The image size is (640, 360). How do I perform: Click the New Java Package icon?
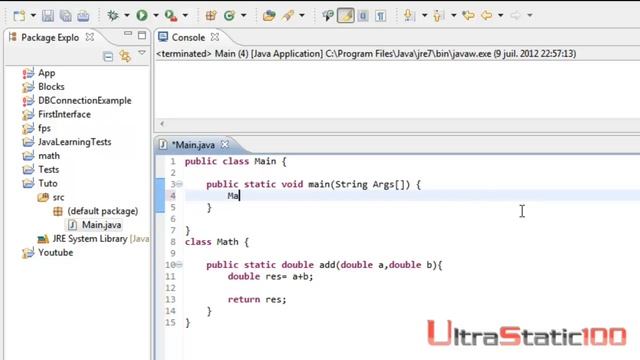(211, 16)
